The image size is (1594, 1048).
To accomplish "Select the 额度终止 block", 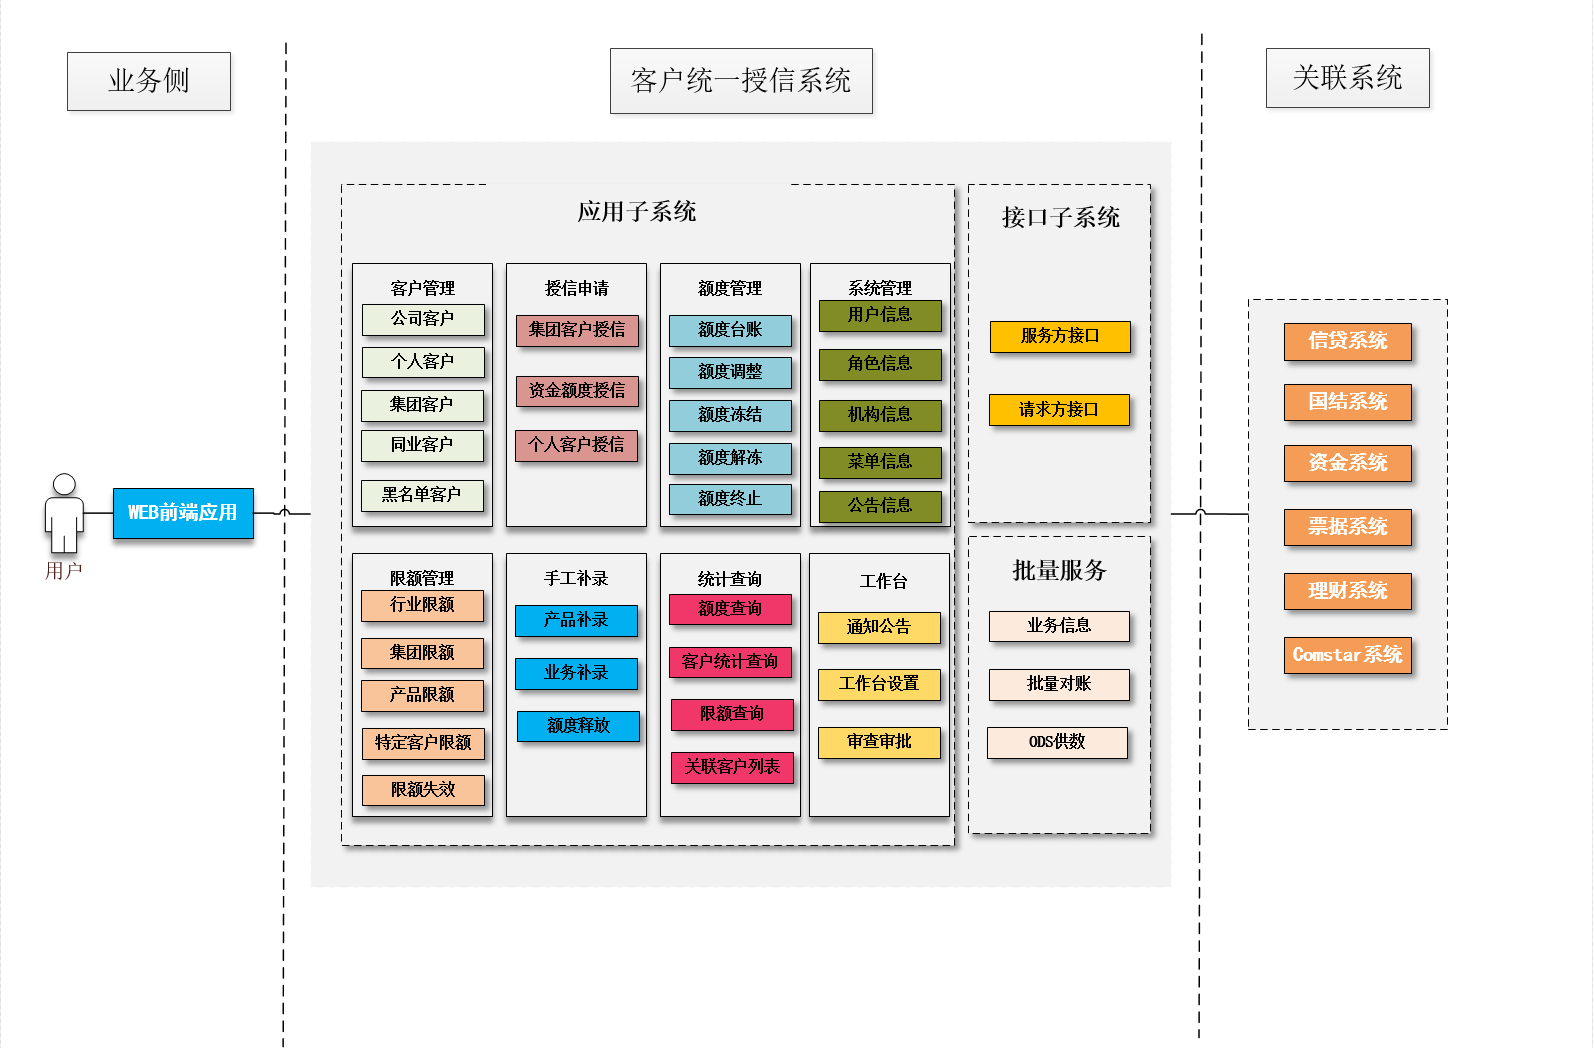I will 730,499.
